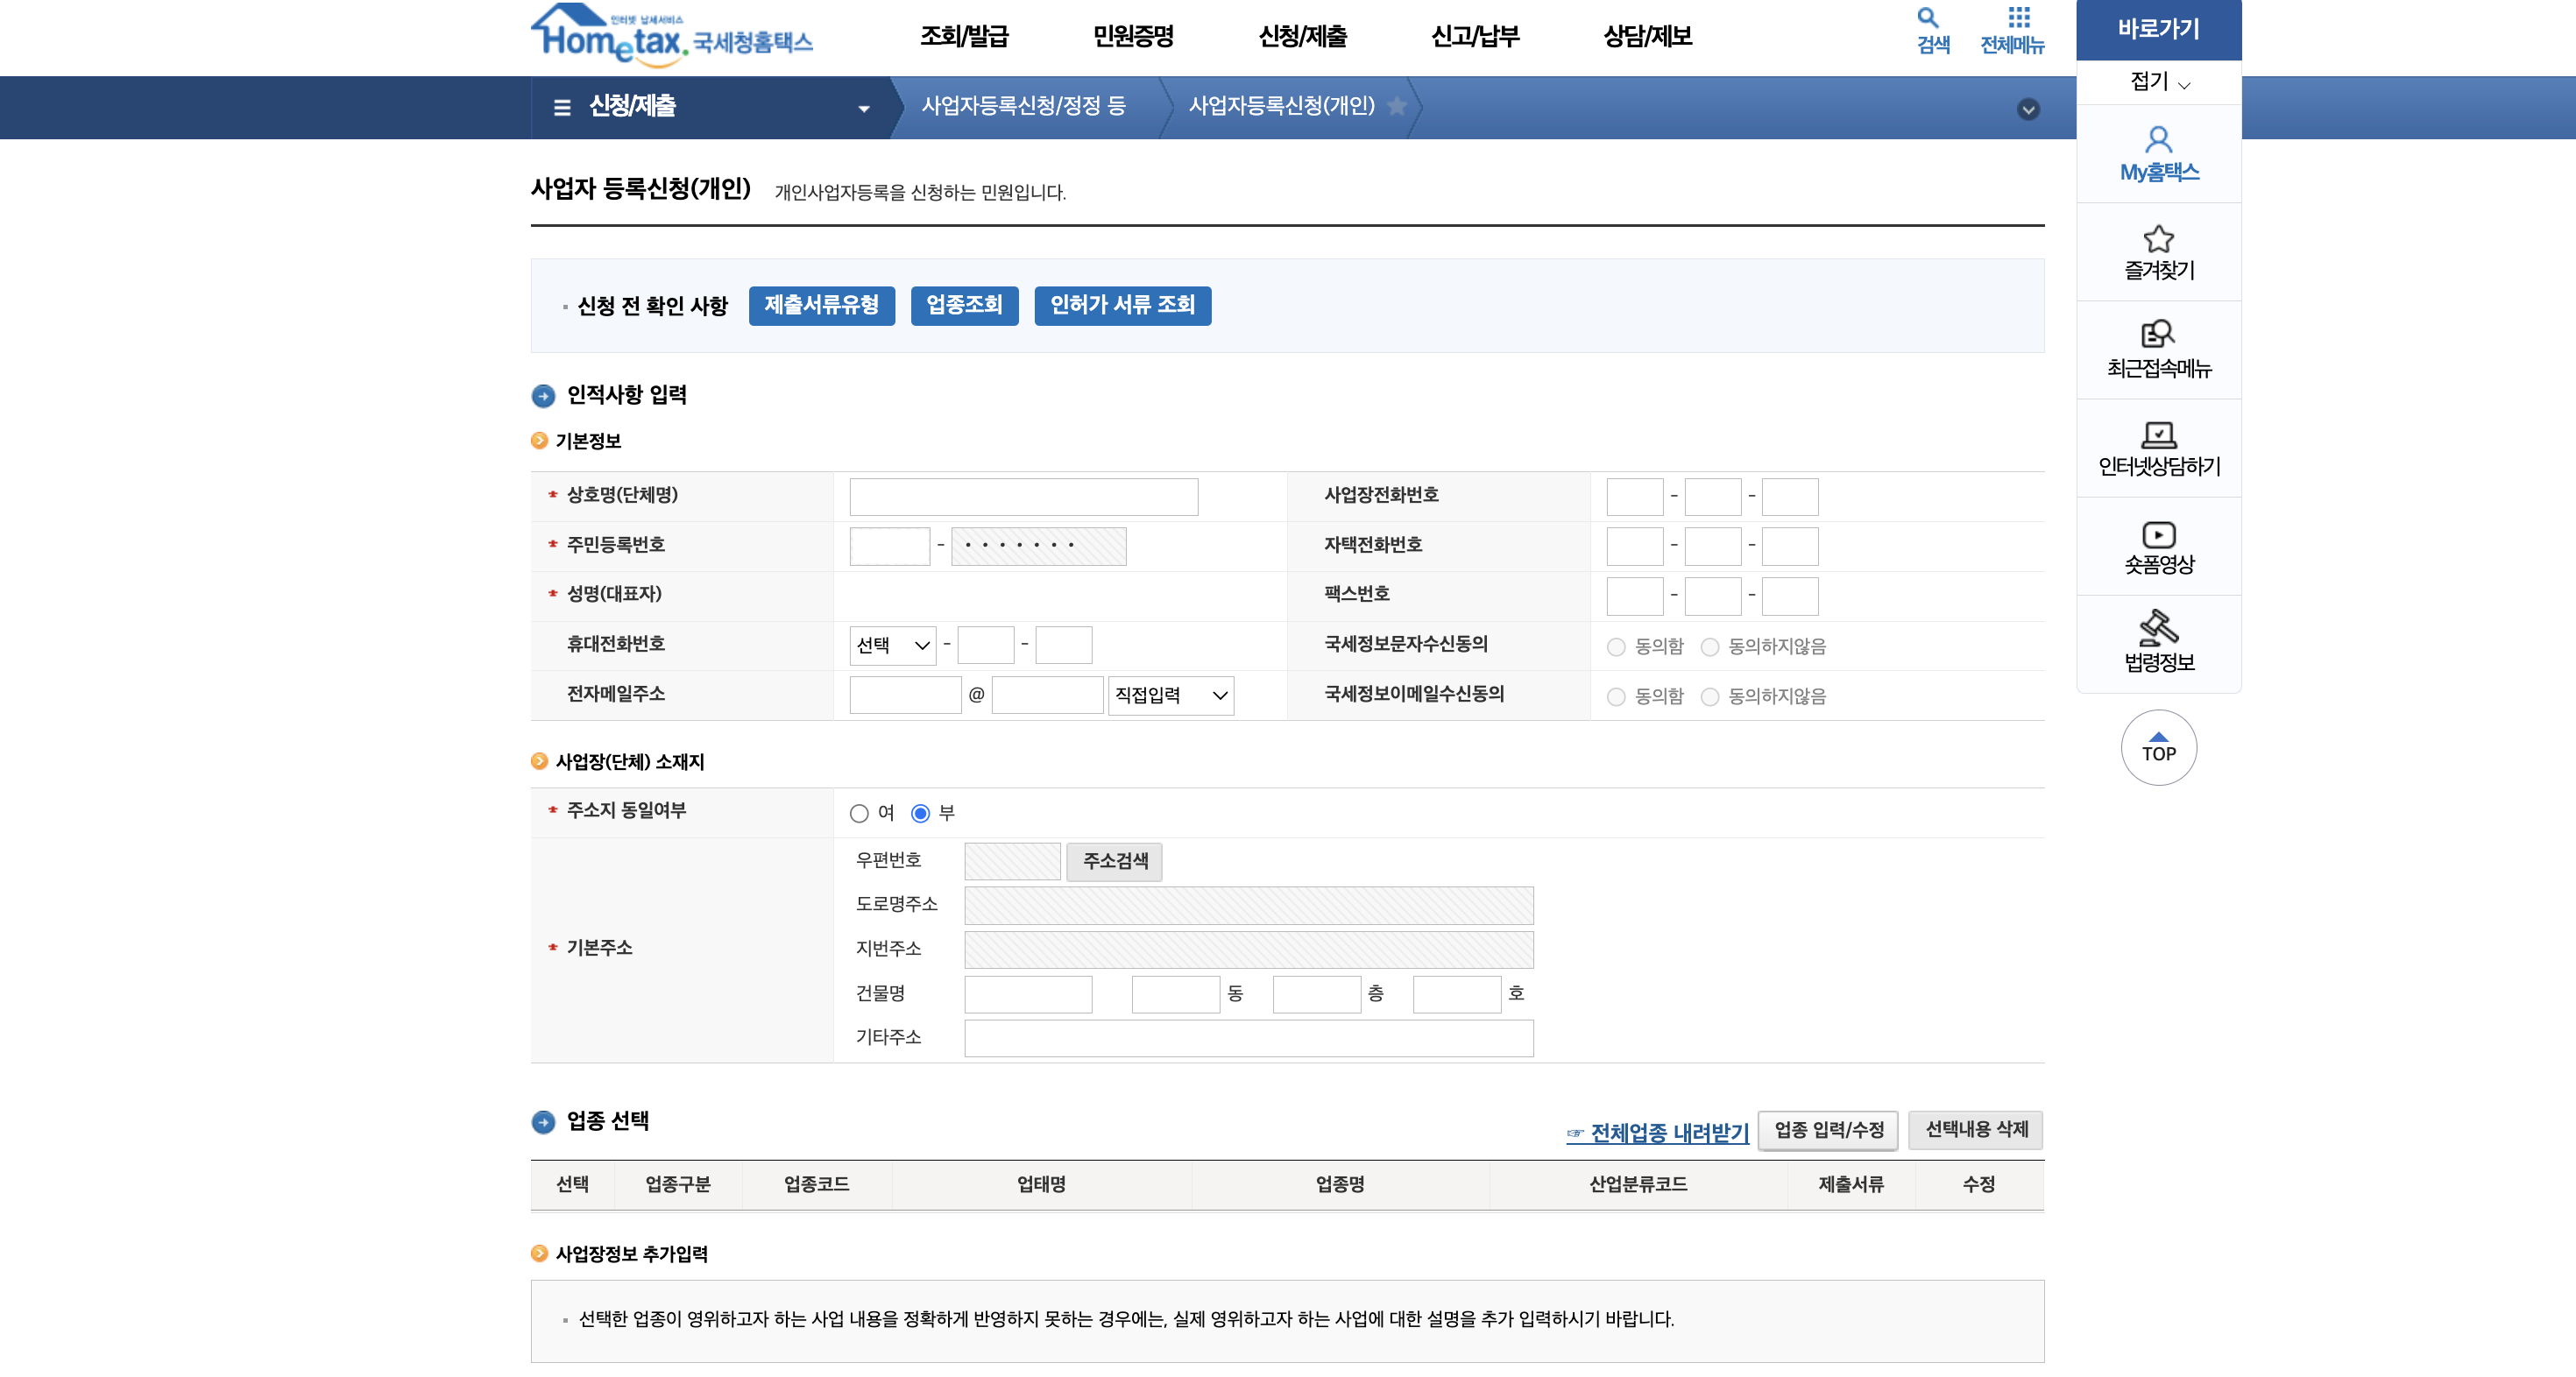The height and width of the screenshot is (1377, 2576).
Task: Click 전체업종 내려받기 link
Action: coord(1668,1132)
